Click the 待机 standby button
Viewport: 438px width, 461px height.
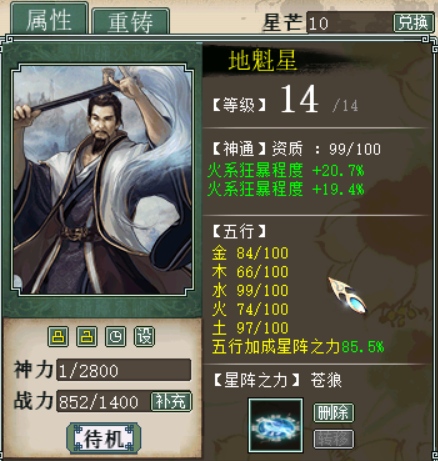tap(104, 438)
